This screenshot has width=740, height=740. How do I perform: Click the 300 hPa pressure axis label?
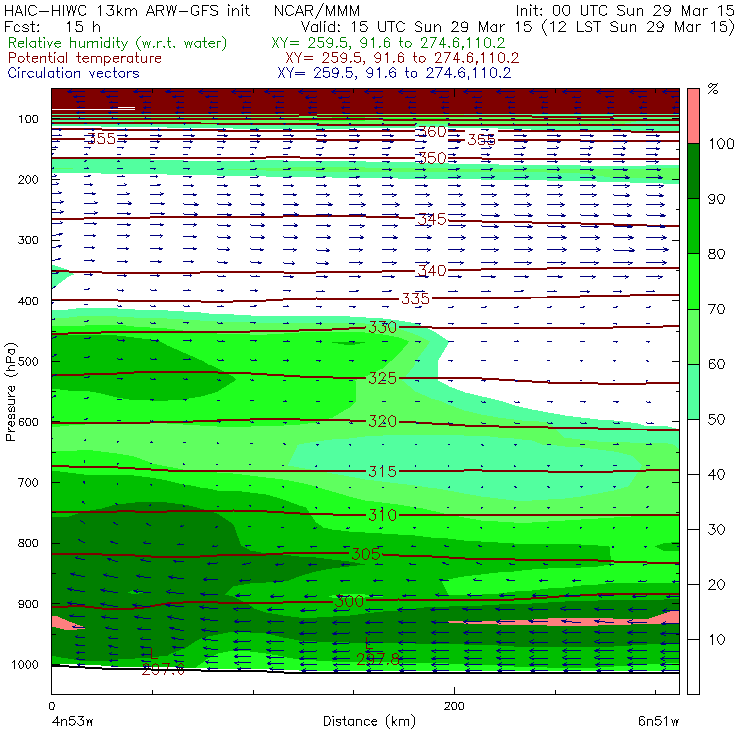pyautogui.click(x=28, y=240)
